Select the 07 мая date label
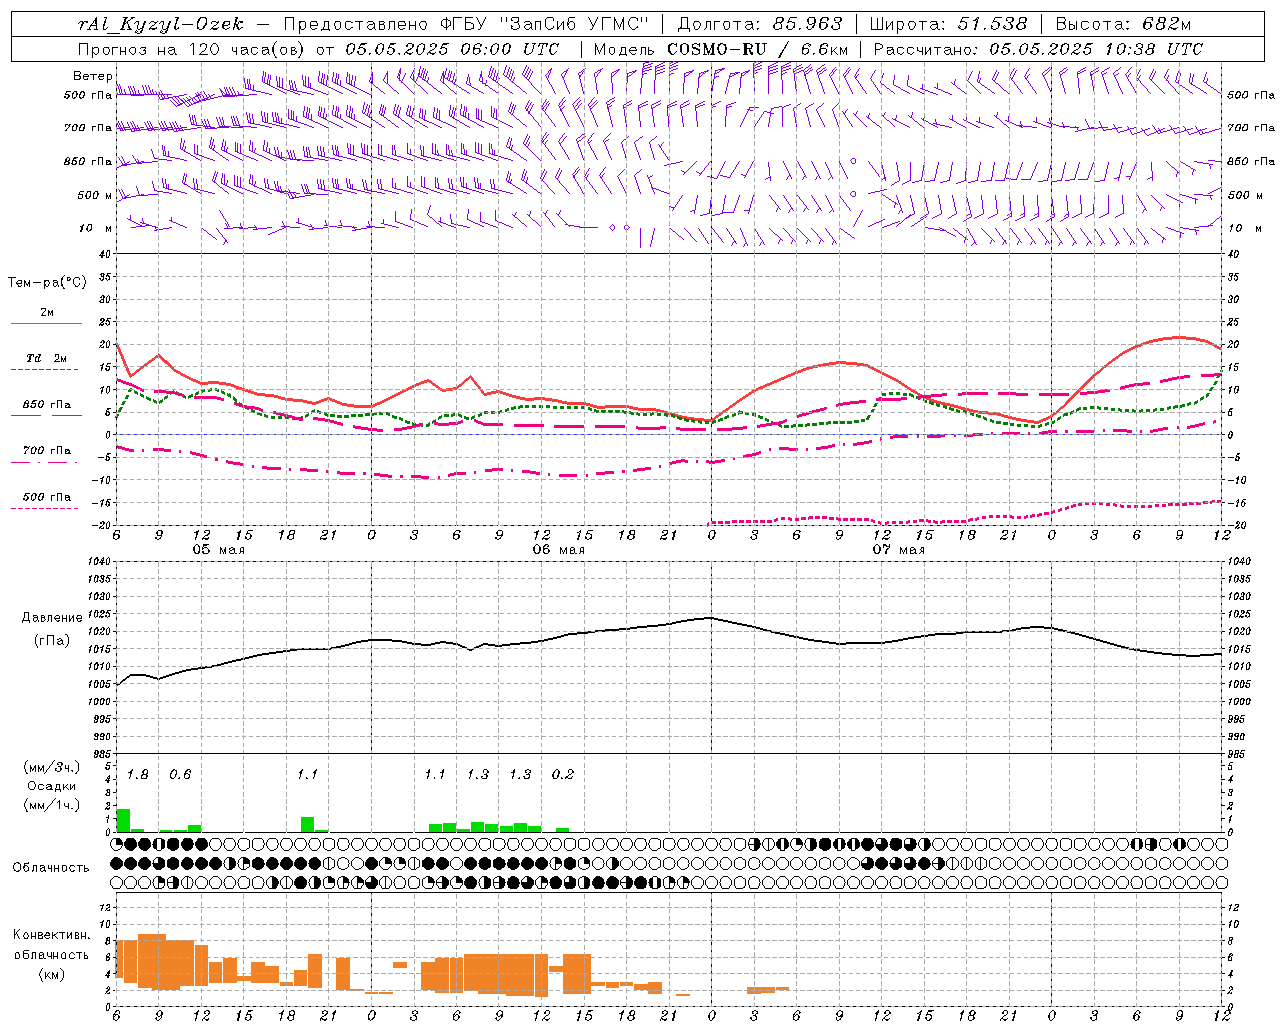1280x1024 pixels. pos(898,550)
